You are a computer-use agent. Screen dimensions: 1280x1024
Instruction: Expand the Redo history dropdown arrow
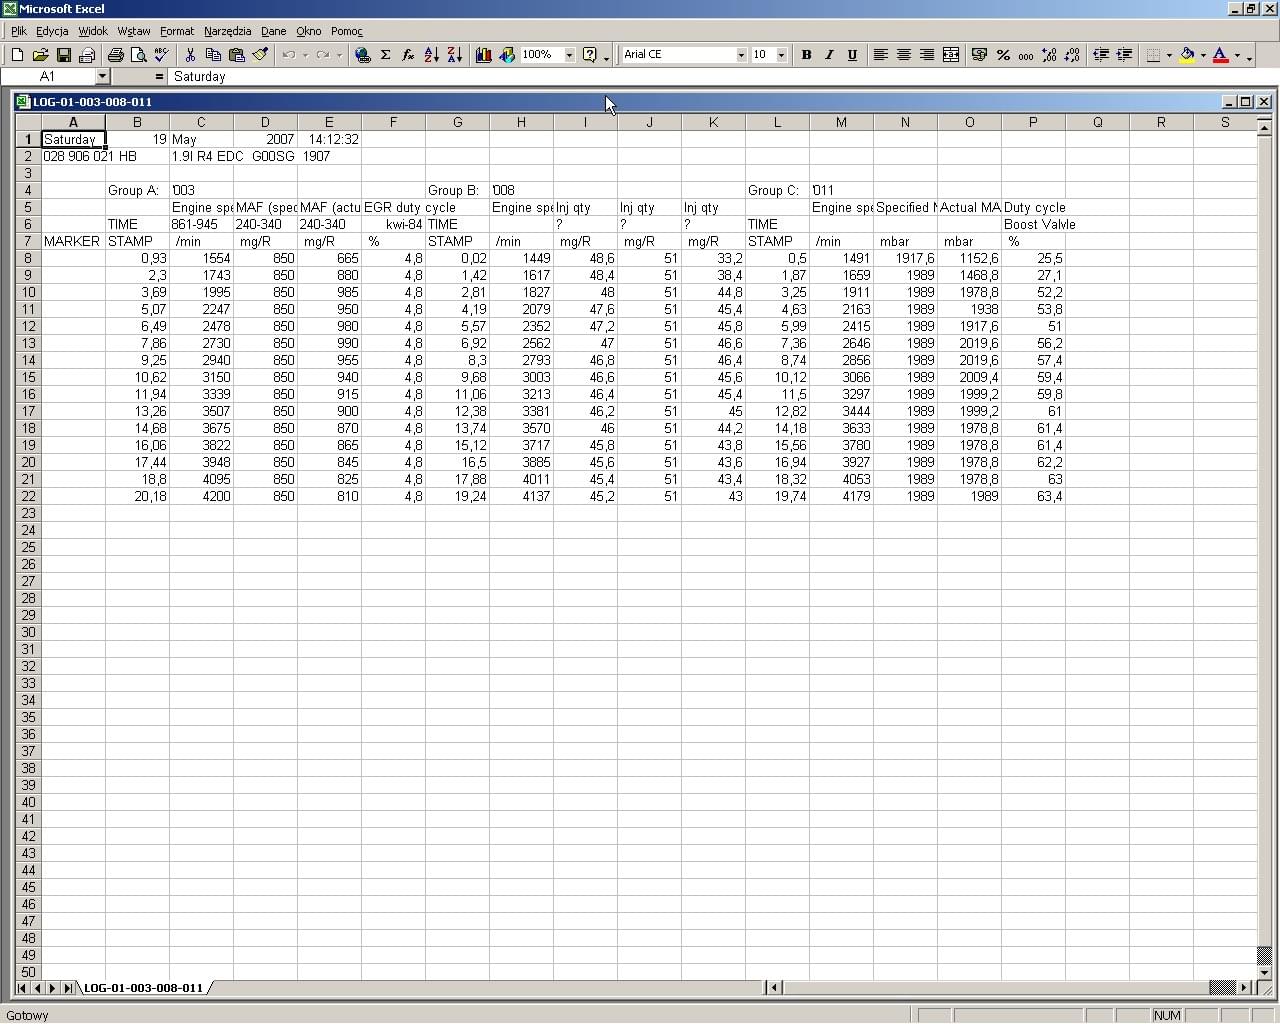tap(339, 55)
